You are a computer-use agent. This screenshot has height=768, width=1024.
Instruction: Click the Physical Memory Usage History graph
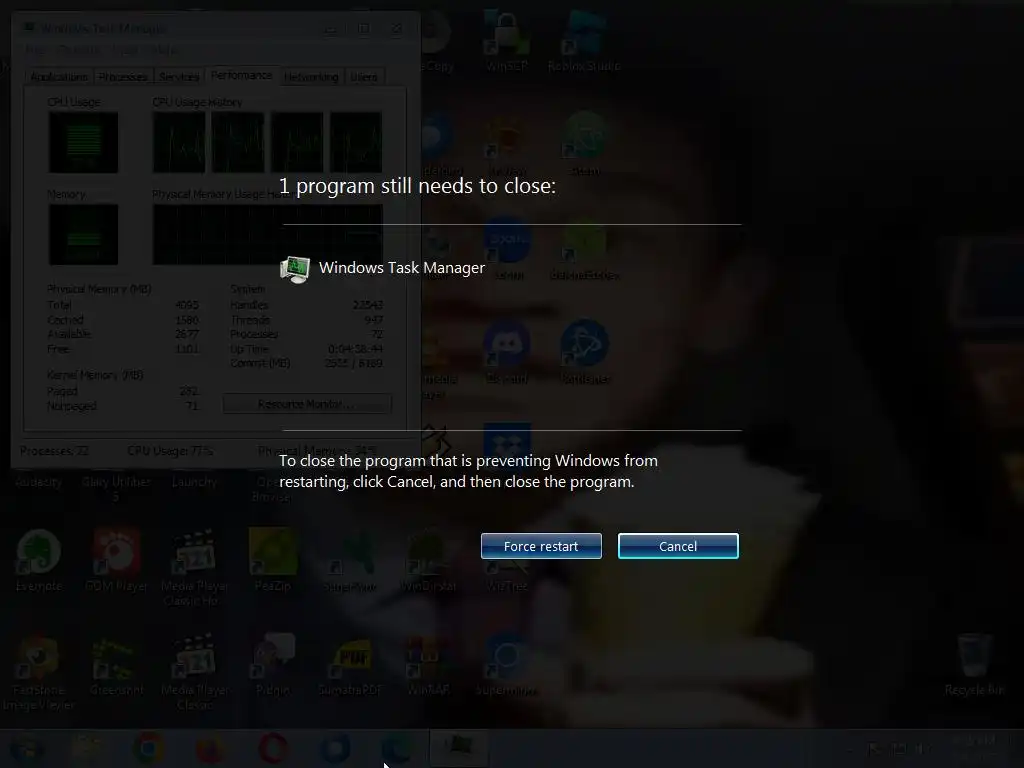(x=268, y=234)
